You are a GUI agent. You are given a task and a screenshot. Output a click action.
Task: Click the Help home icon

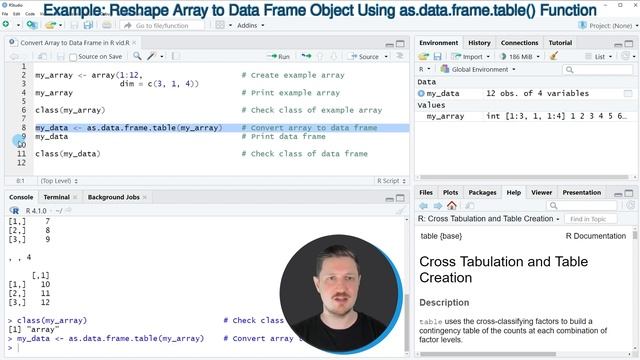point(452,205)
